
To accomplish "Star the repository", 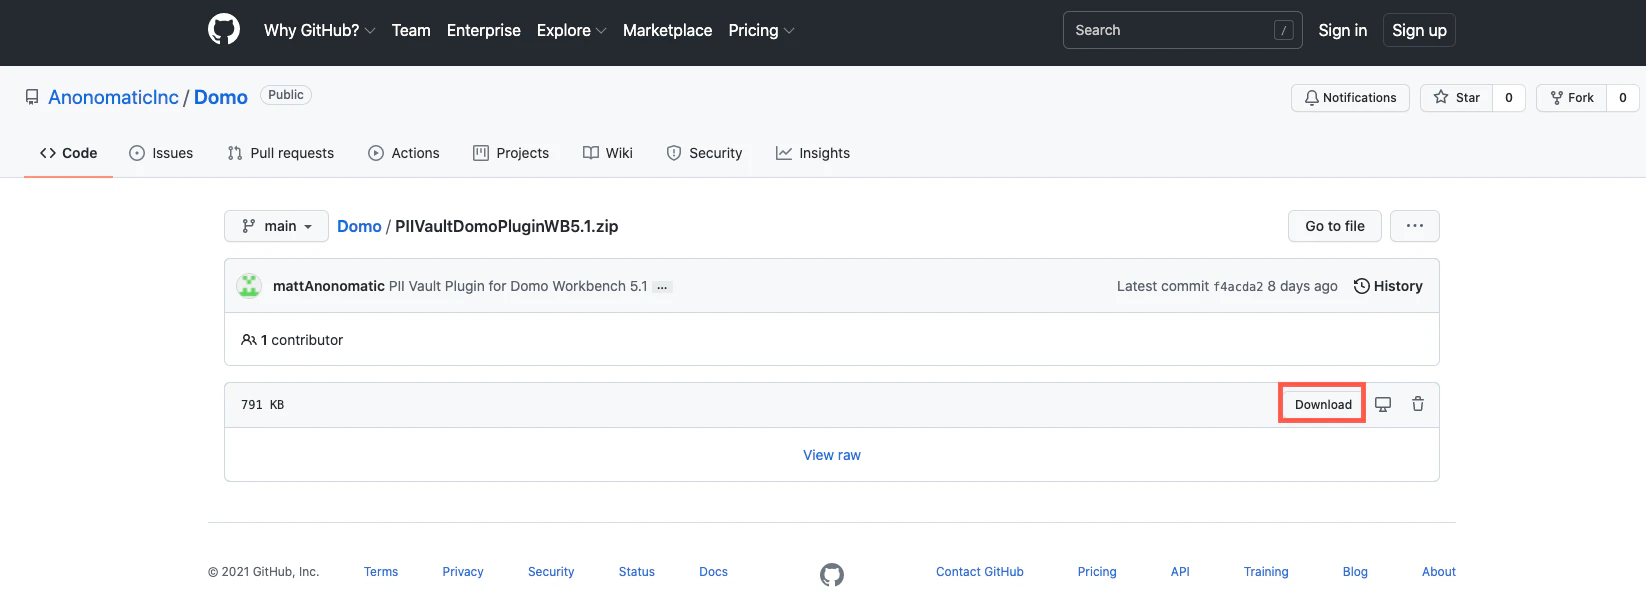I will coord(1456,97).
